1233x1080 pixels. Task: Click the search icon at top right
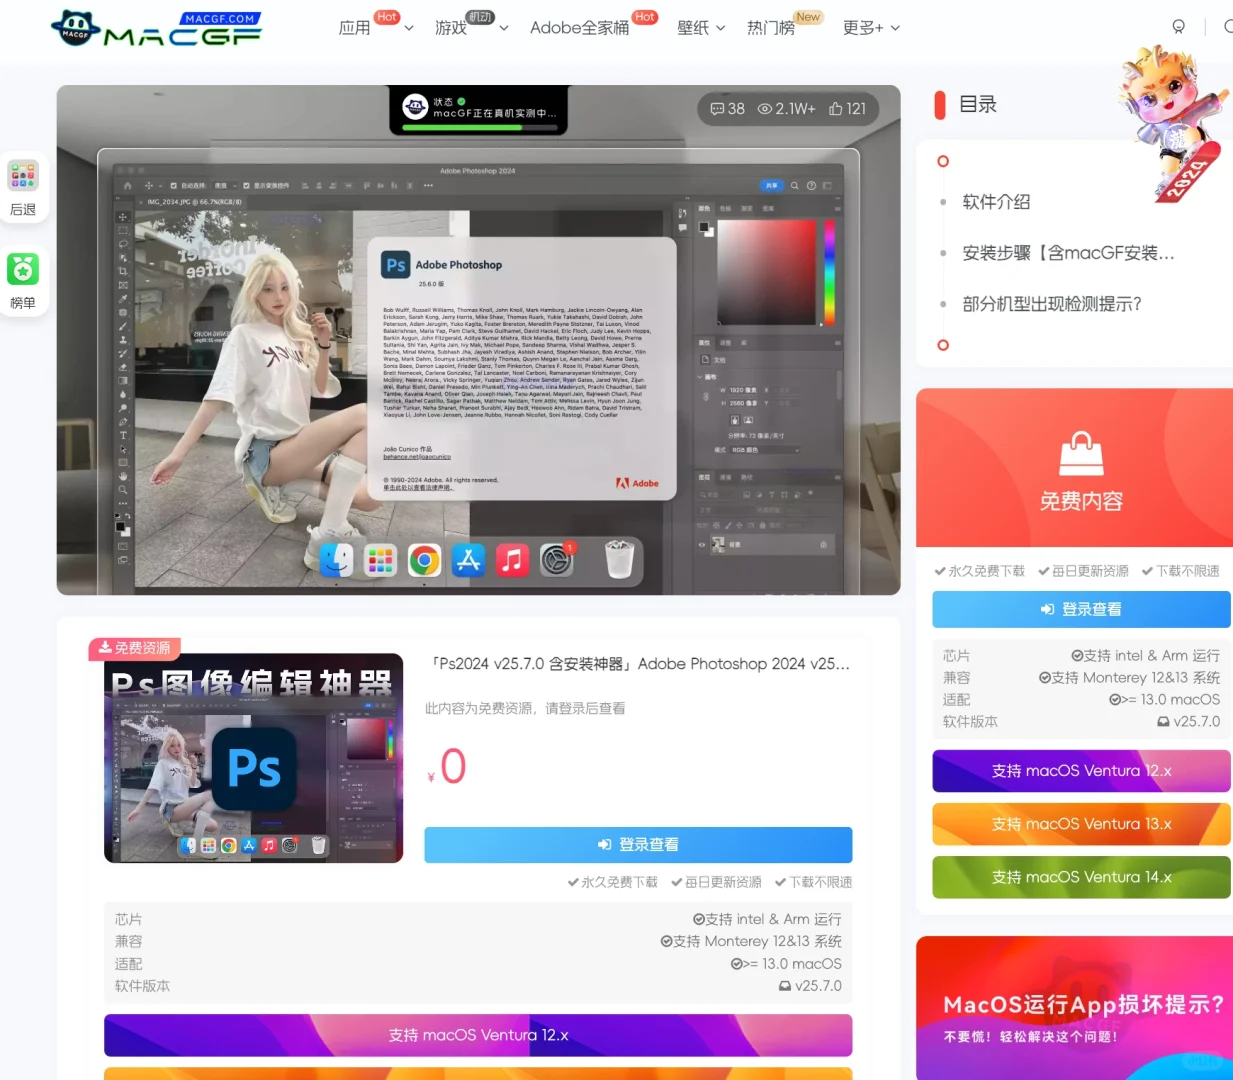point(1228,27)
